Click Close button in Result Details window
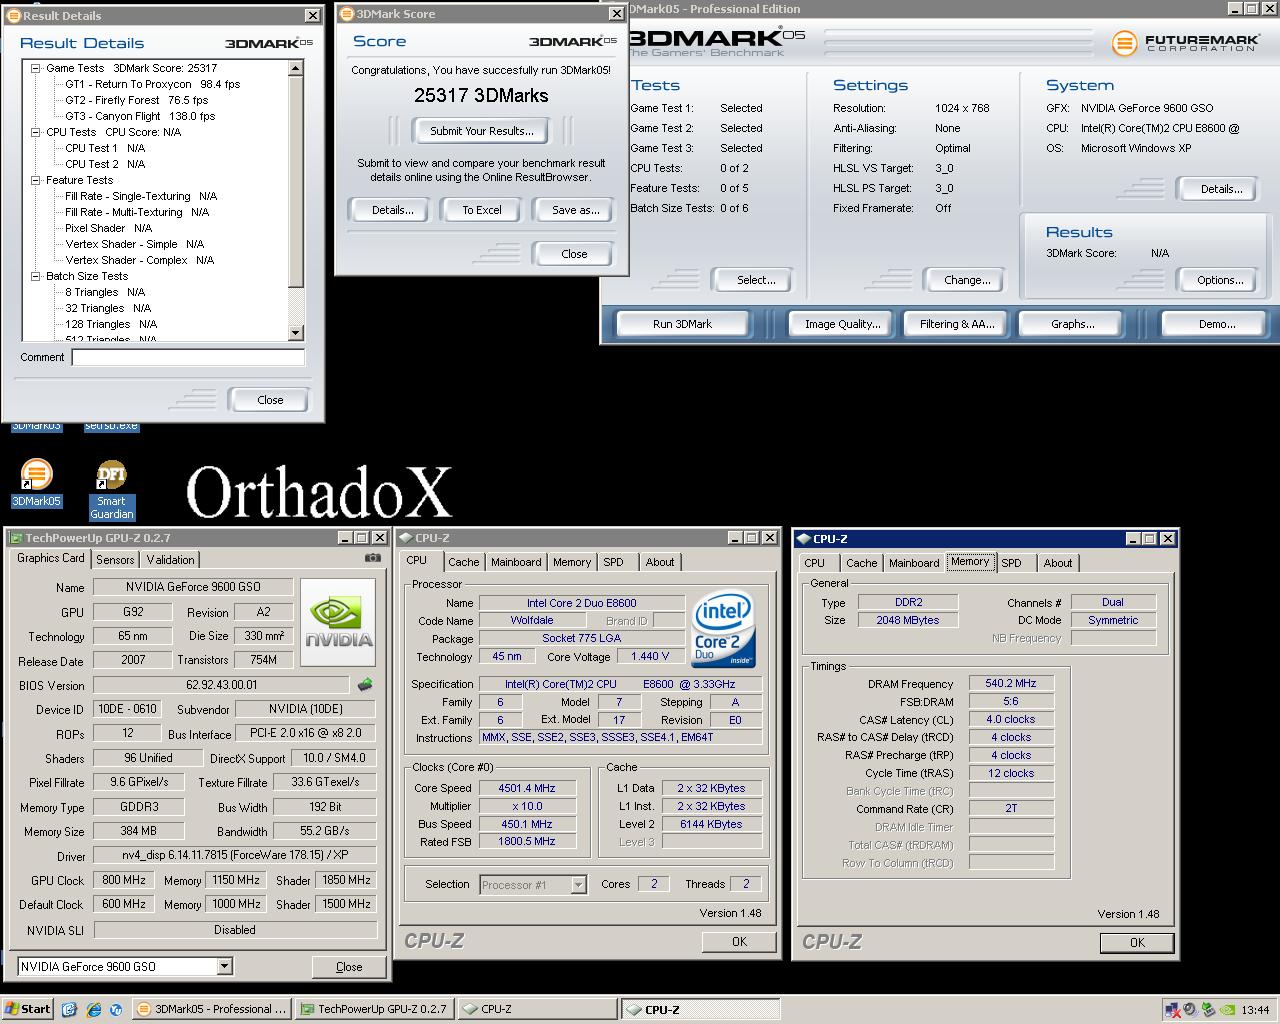 pyautogui.click(x=270, y=400)
